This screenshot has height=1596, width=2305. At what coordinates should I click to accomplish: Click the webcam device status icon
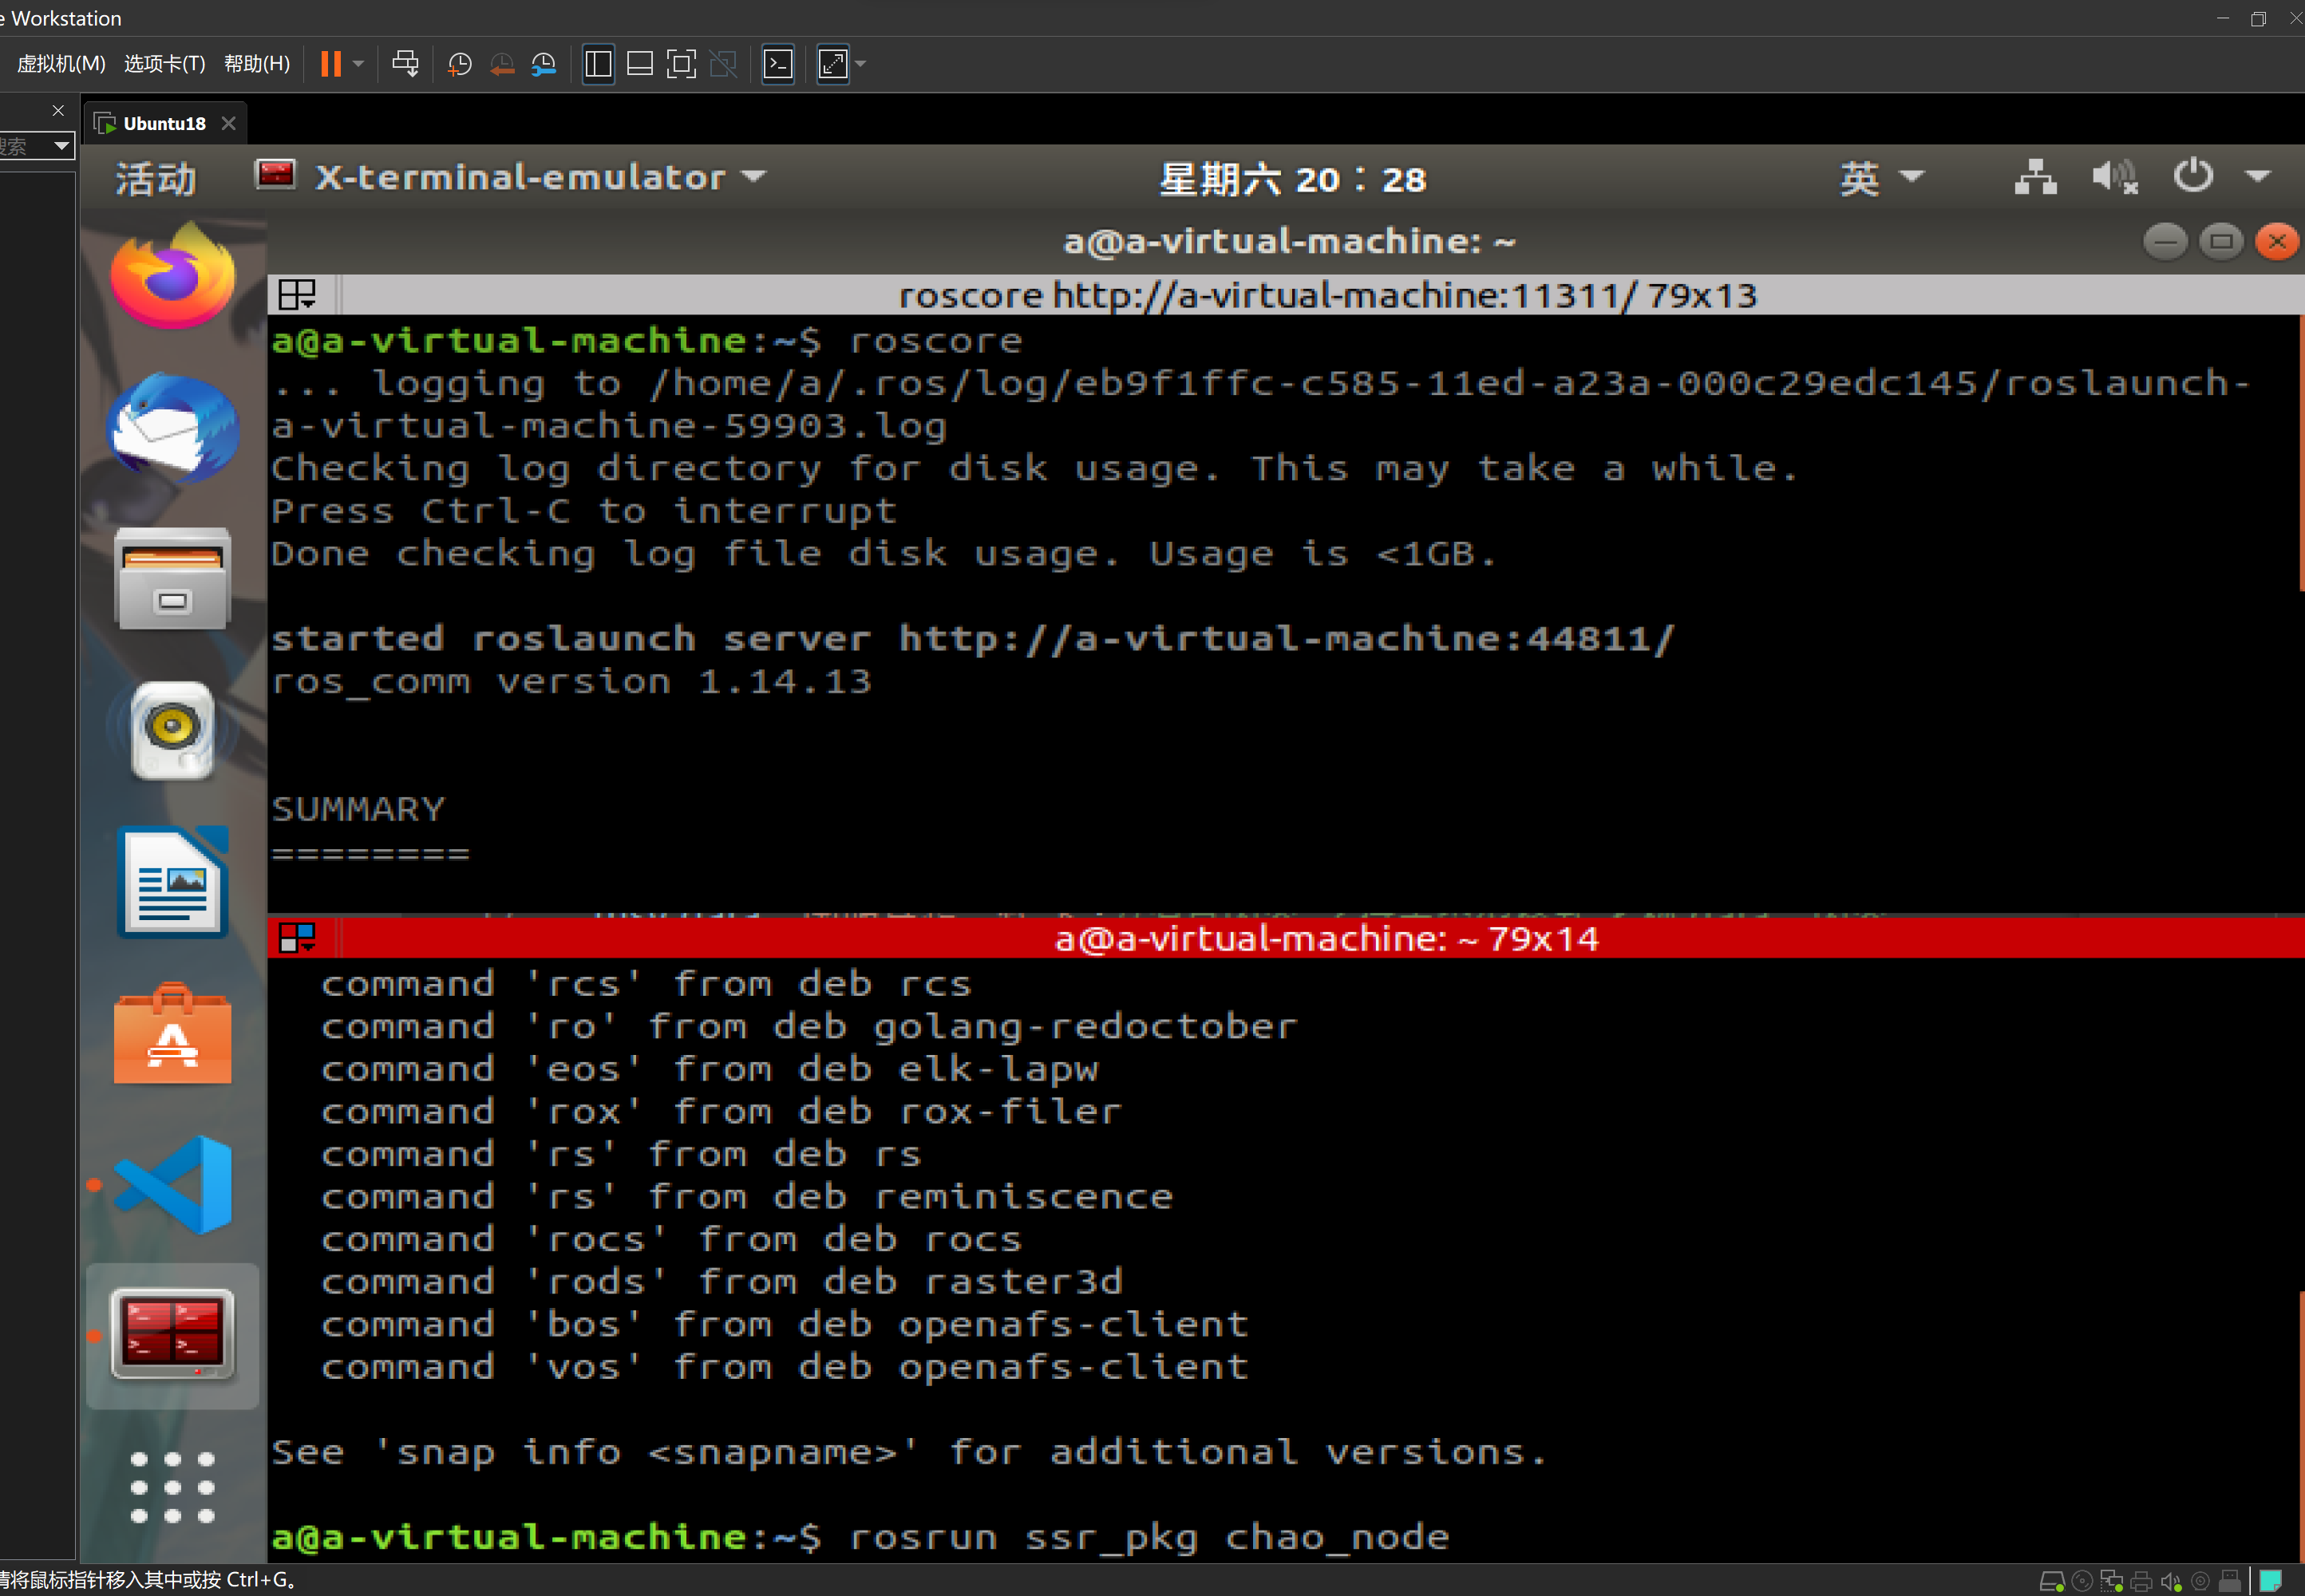point(2200,1581)
